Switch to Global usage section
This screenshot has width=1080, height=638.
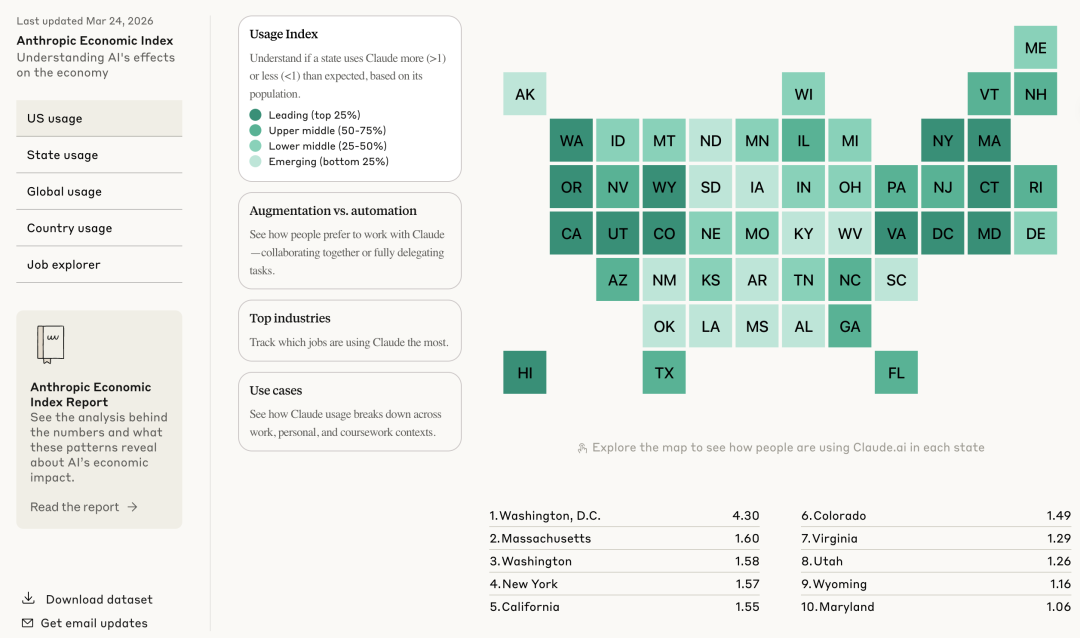tap(99, 192)
